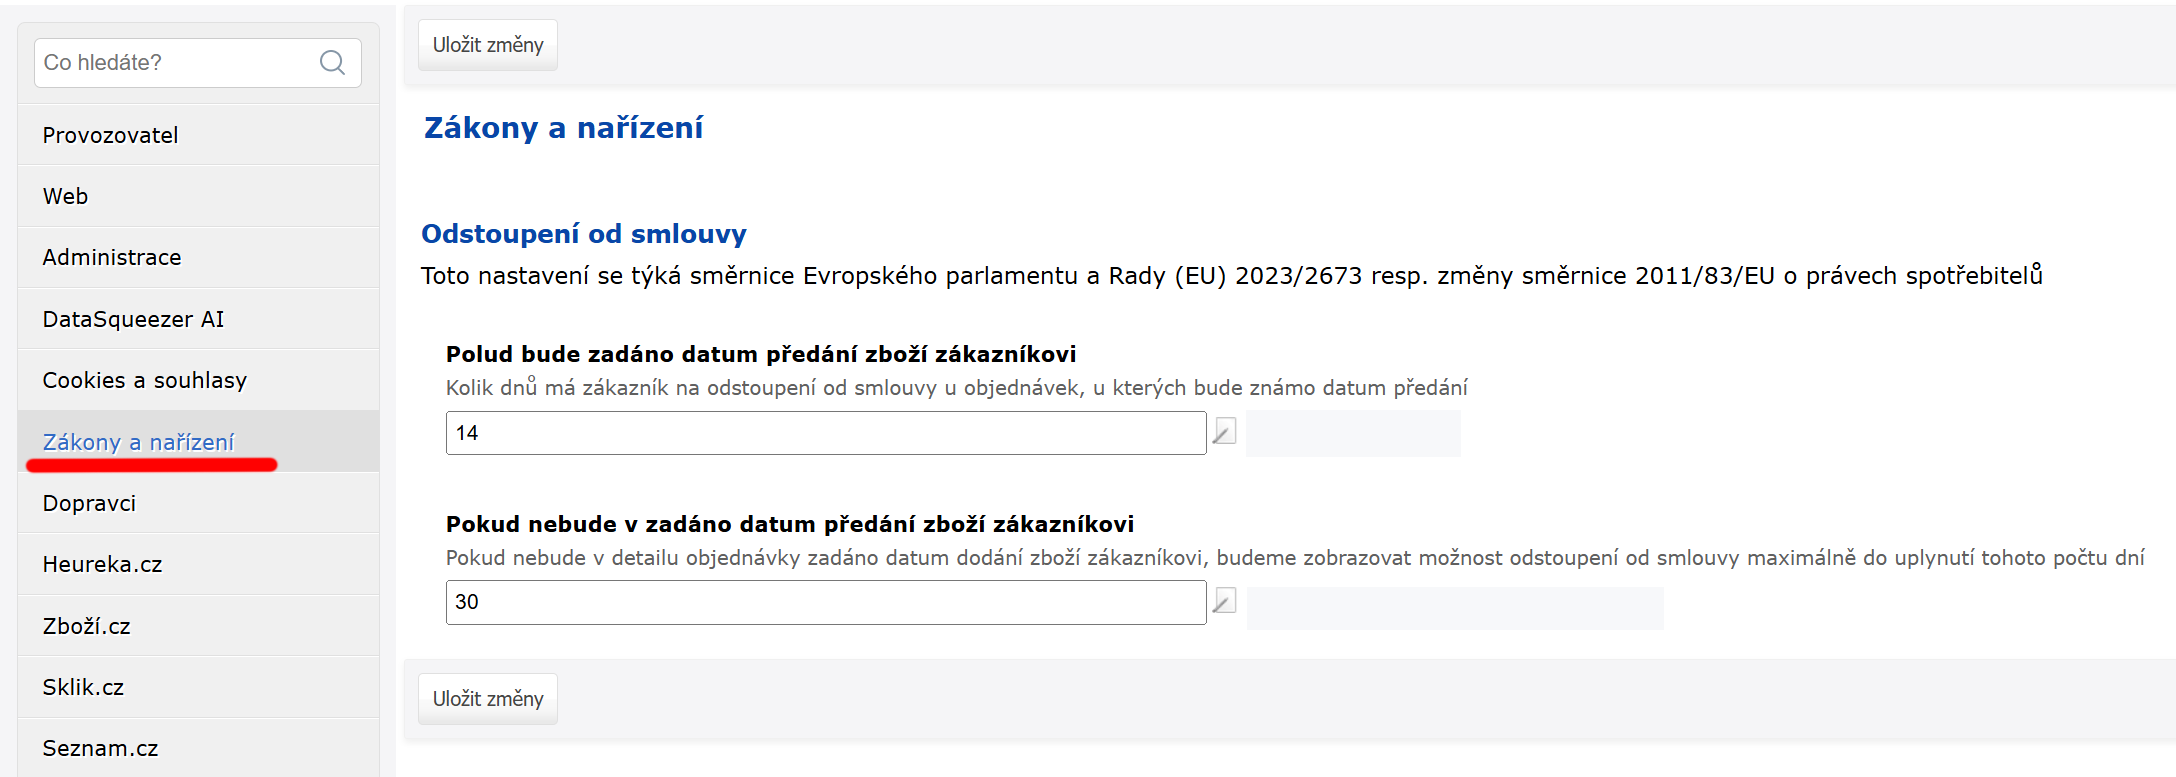The image size is (2176, 777).
Task: Open Seznam.cz settings section
Action: (198, 748)
